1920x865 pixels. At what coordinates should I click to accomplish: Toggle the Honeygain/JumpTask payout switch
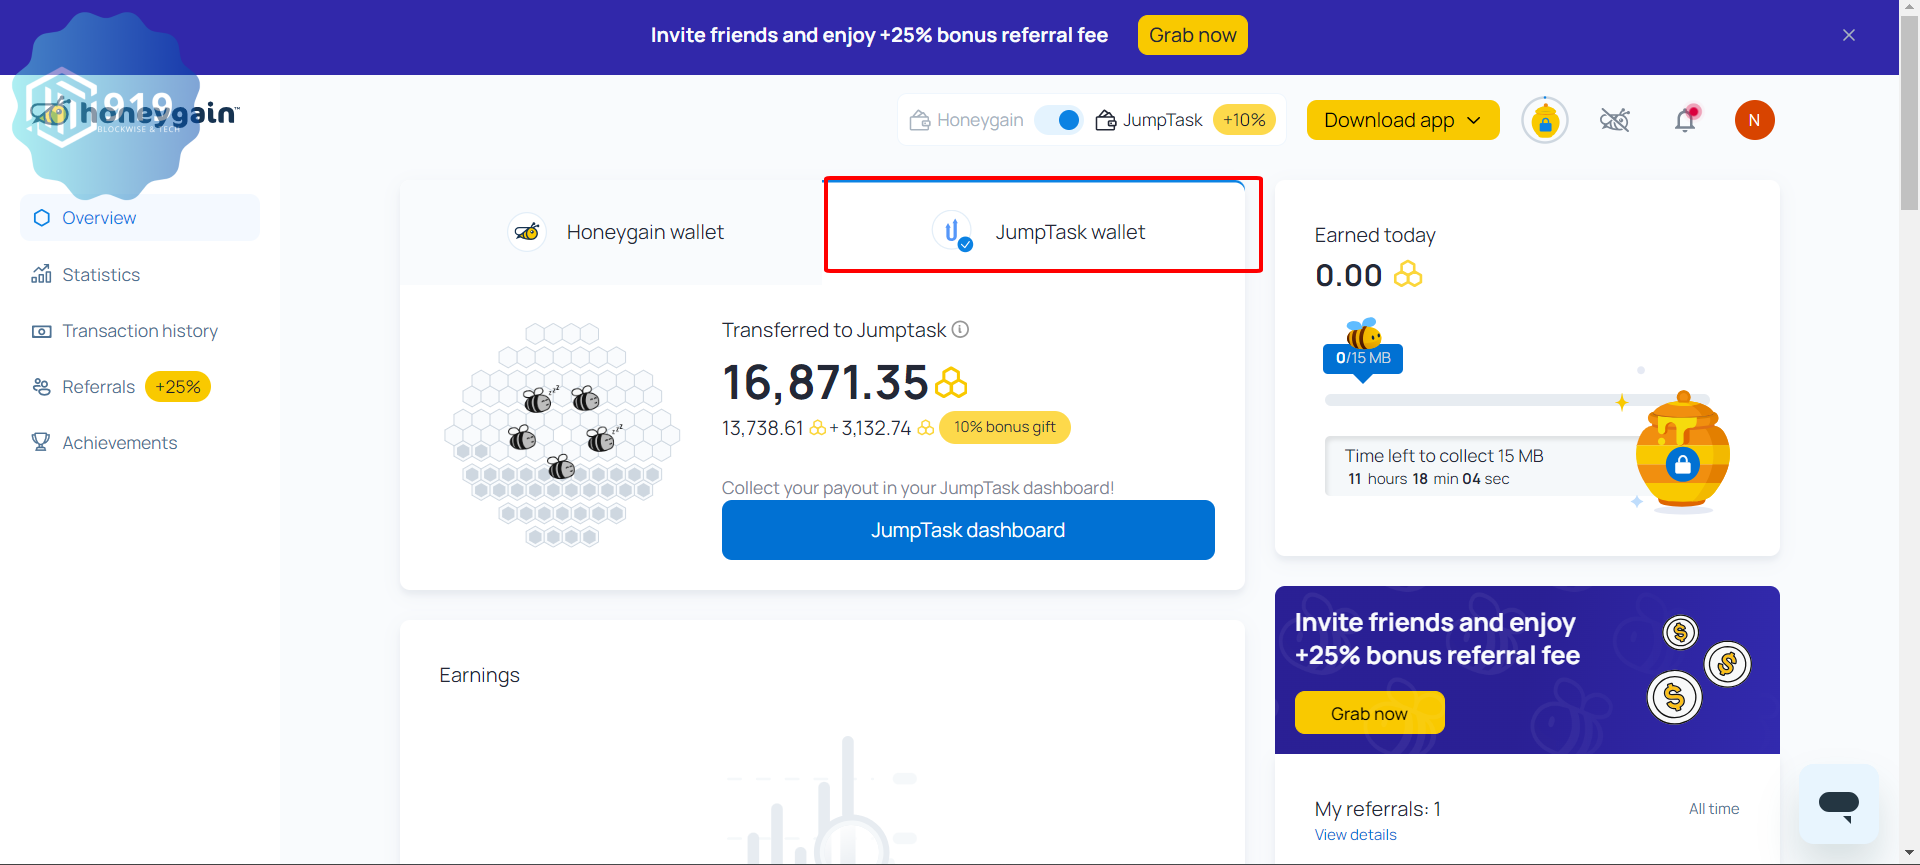[x=1059, y=120]
